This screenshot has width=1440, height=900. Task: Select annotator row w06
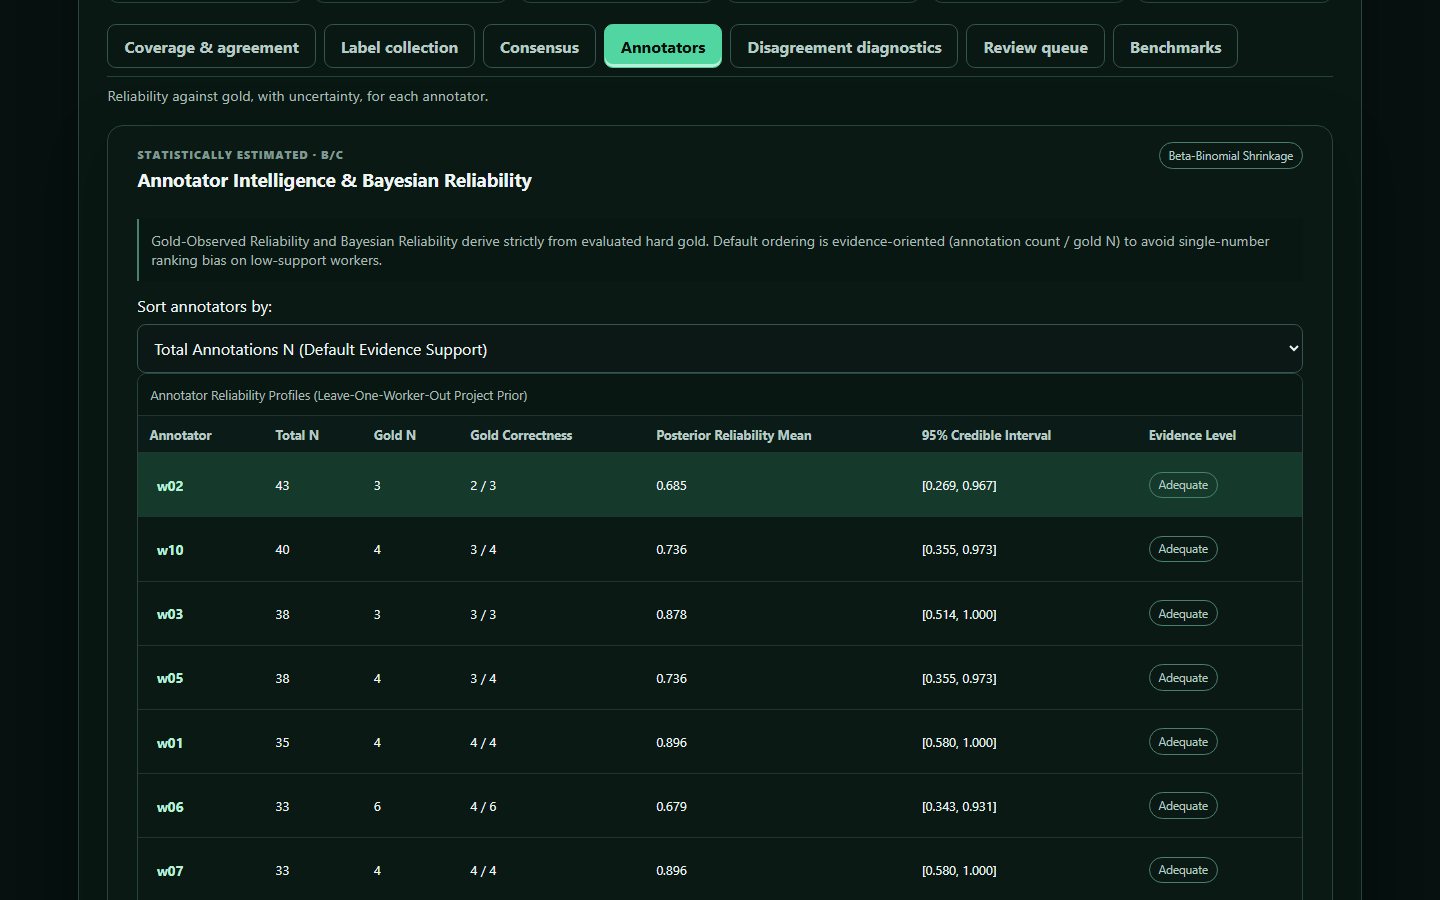[x=720, y=806]
